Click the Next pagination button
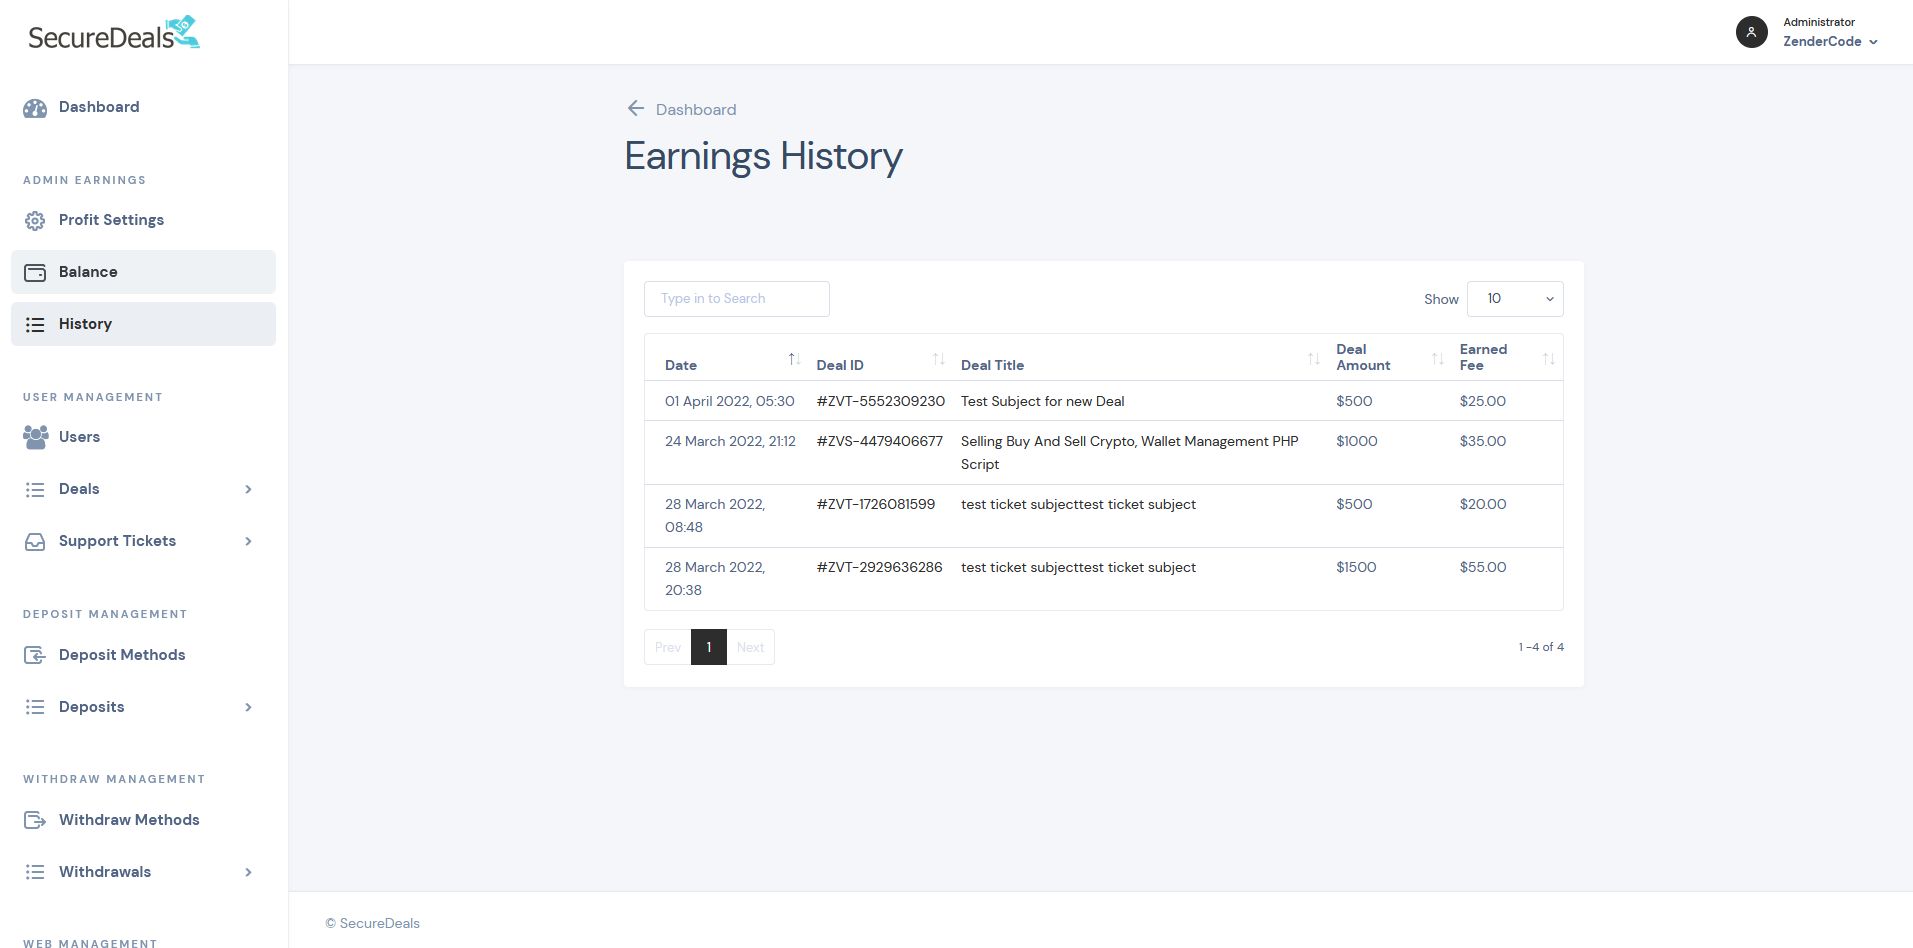1913x948 pixels. click(750, 647)
